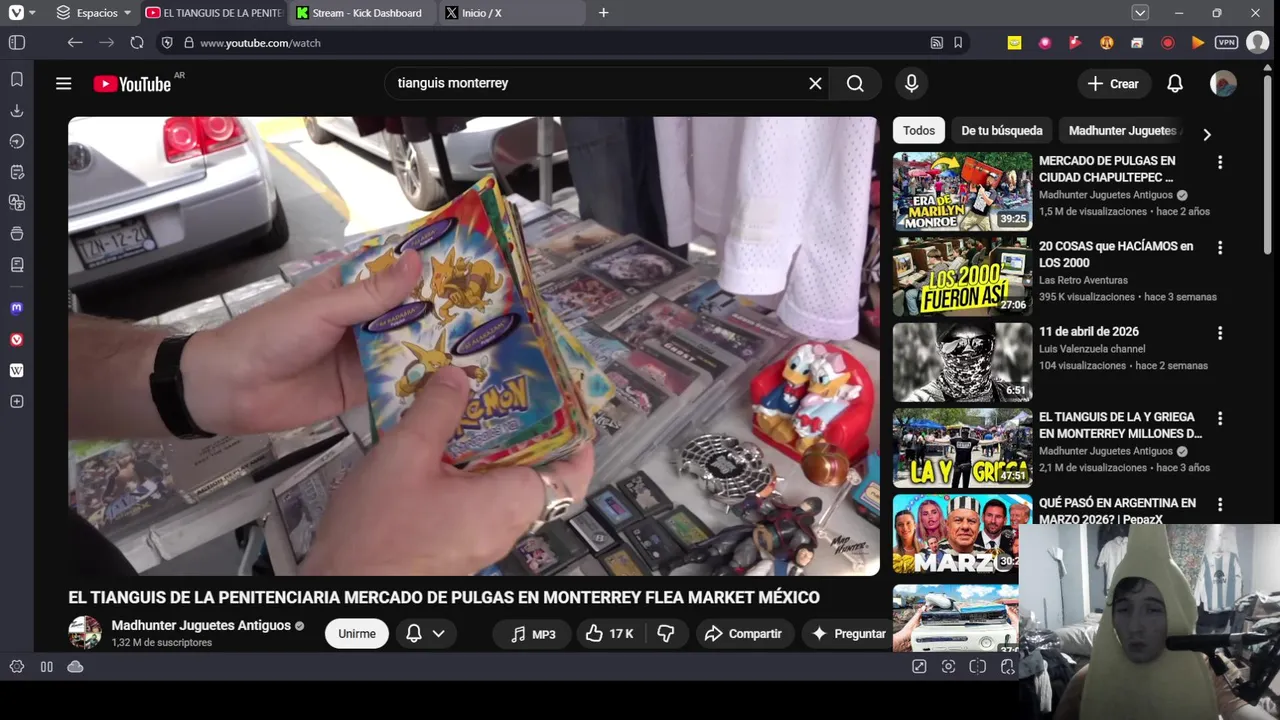Show more filter chips with right arrow
Image resolution: width=1280 pixels, height=720 pixels.
tap(1207, 134)
